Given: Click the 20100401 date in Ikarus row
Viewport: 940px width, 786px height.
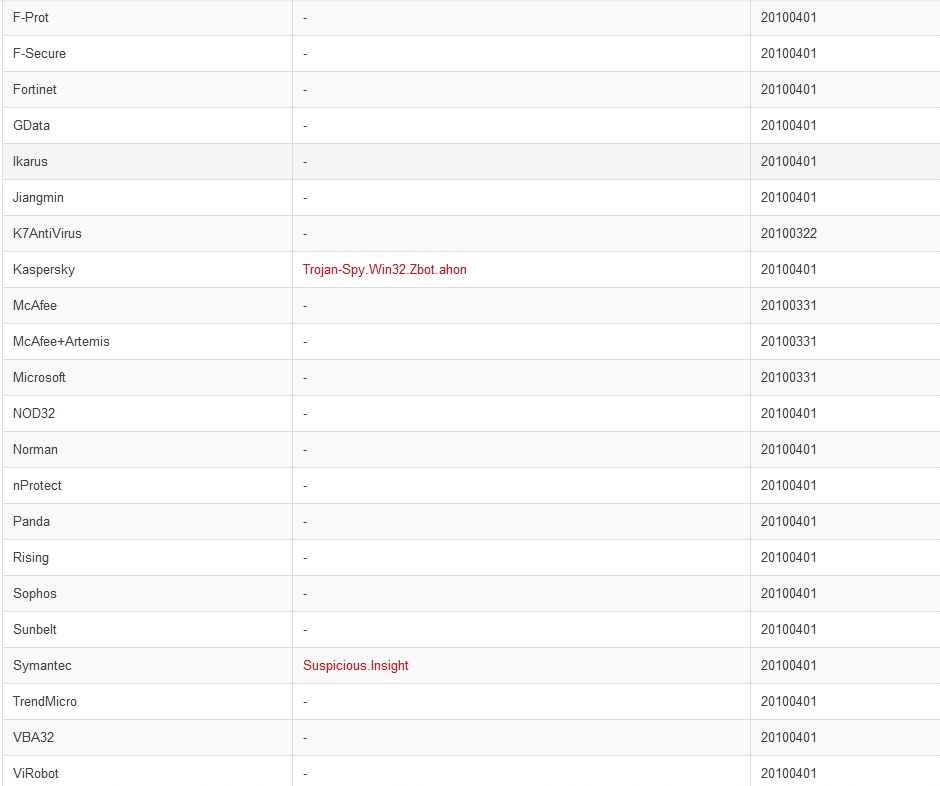Looking at the screenshot, I should [788, 161].
